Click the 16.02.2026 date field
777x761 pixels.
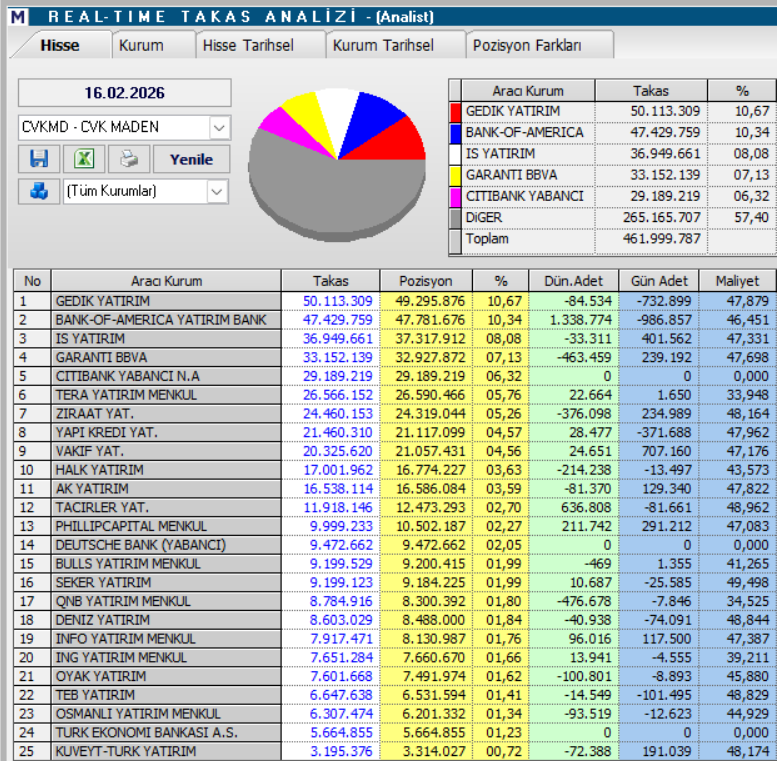coord(124,93)
